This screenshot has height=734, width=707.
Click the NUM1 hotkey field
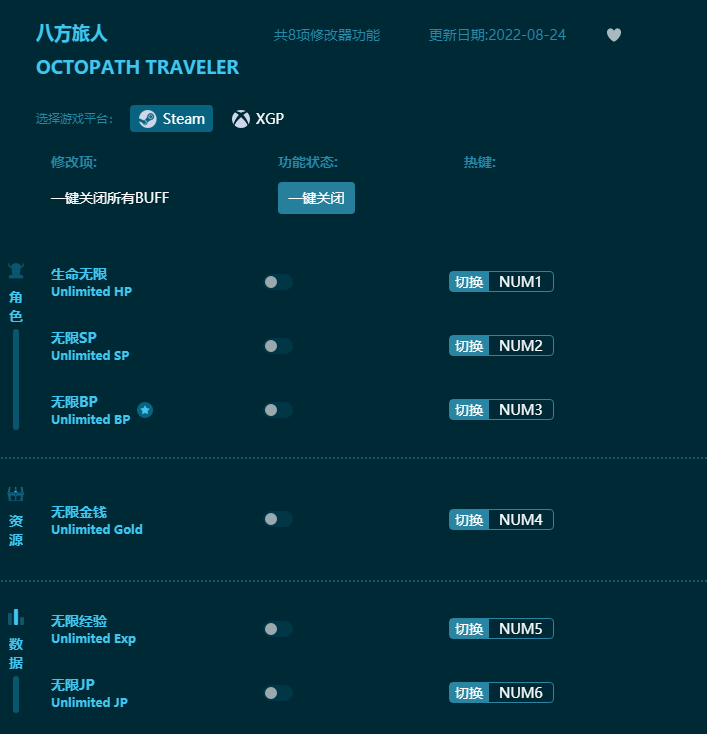521,282
